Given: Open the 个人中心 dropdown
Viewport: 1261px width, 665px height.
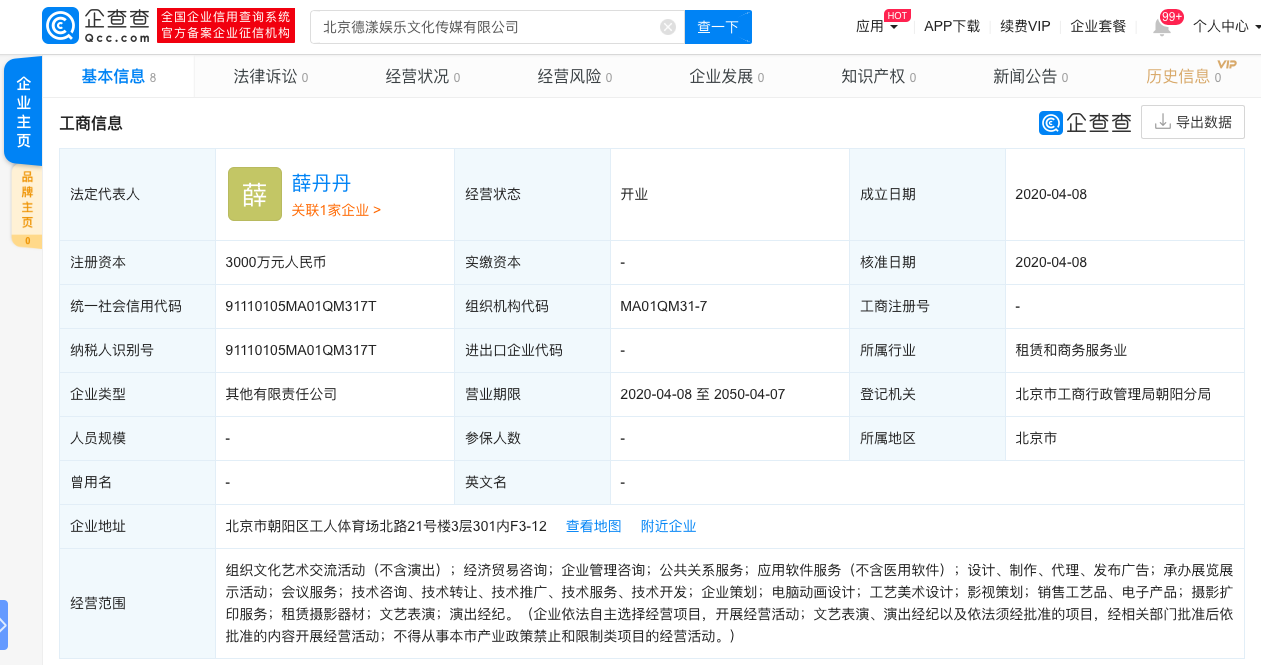Looking at the screenshot, I should pyautogui.click(x=1225, y=27).
